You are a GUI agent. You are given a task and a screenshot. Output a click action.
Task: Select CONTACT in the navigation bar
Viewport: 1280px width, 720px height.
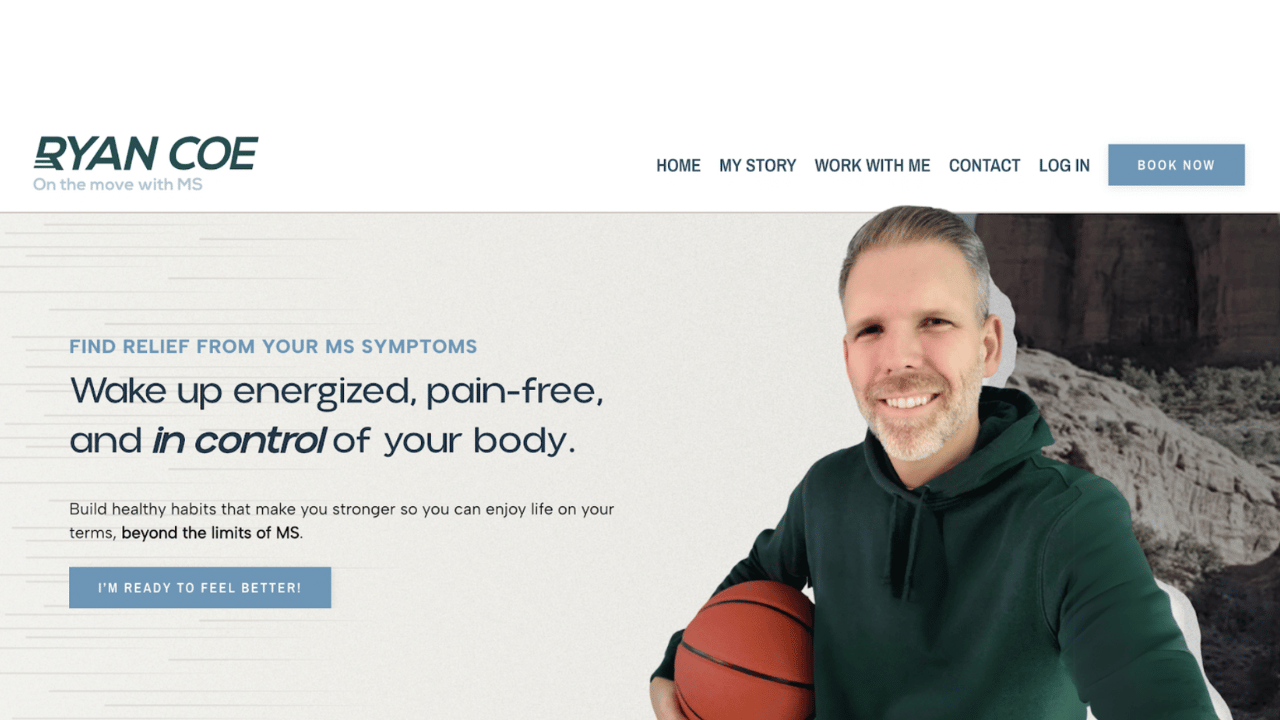coord(984,166)
